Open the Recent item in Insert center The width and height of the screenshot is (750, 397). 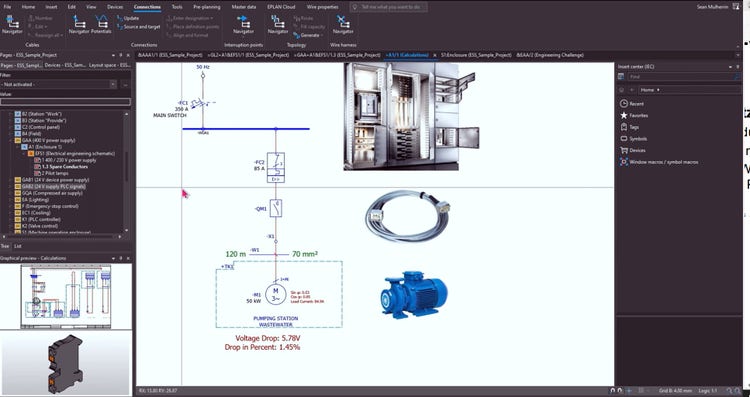pyautogui.click(x=632, y=103)
